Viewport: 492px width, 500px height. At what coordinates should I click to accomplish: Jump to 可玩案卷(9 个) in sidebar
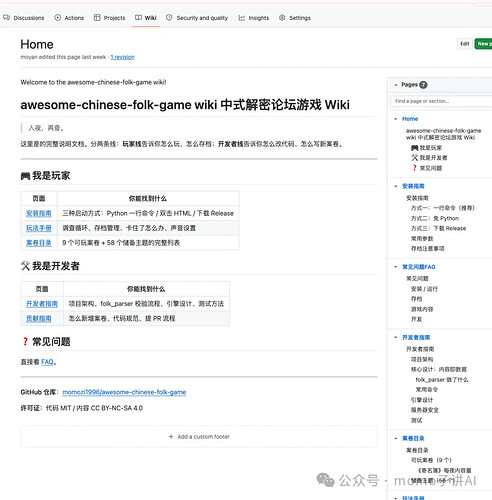click(x=431, y=460)
